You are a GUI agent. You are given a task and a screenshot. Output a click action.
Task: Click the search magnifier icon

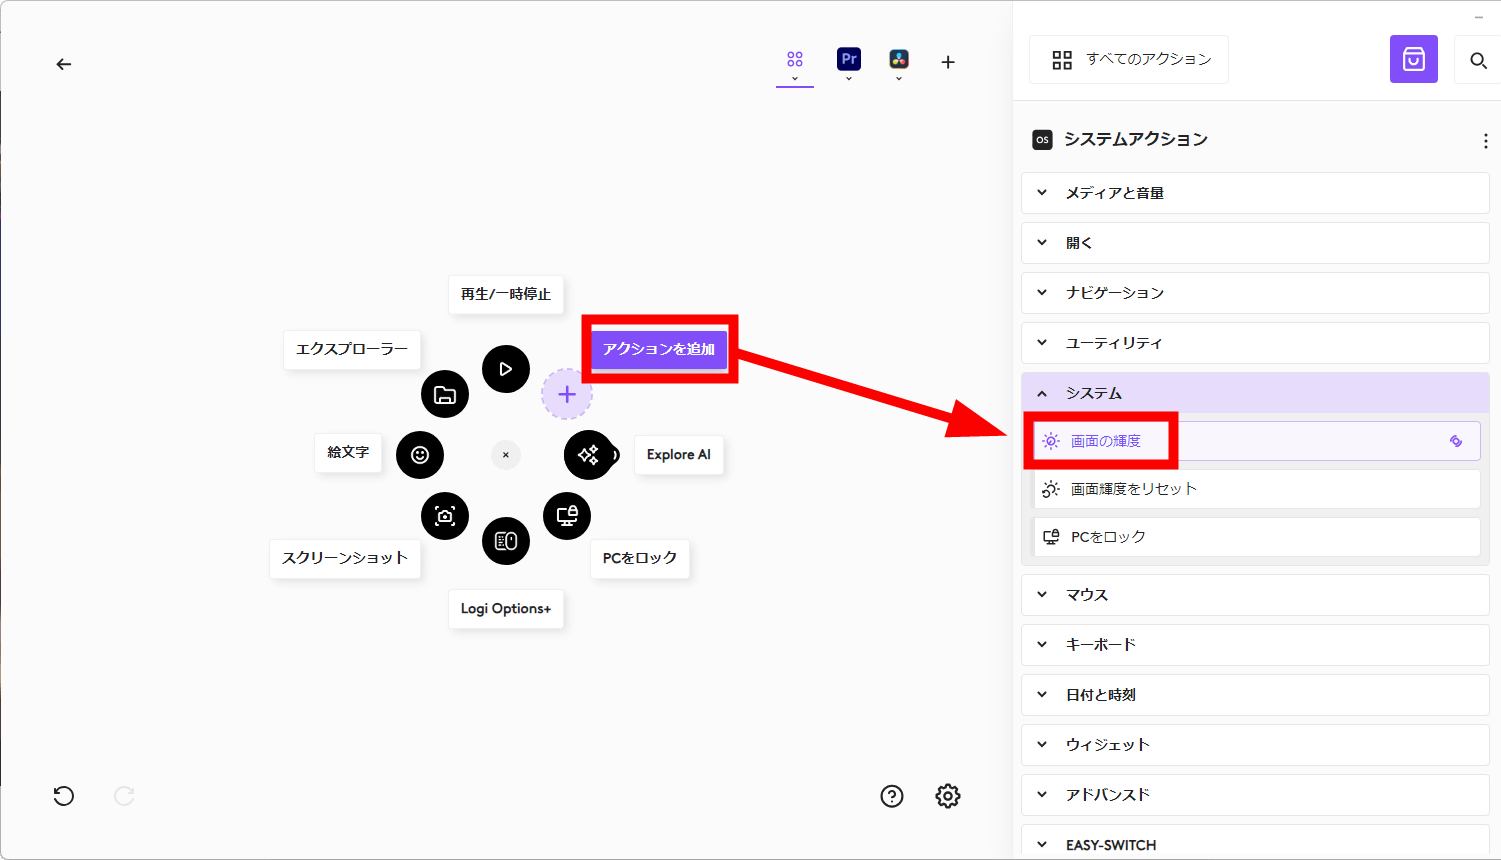click(x=1478, y=61)
